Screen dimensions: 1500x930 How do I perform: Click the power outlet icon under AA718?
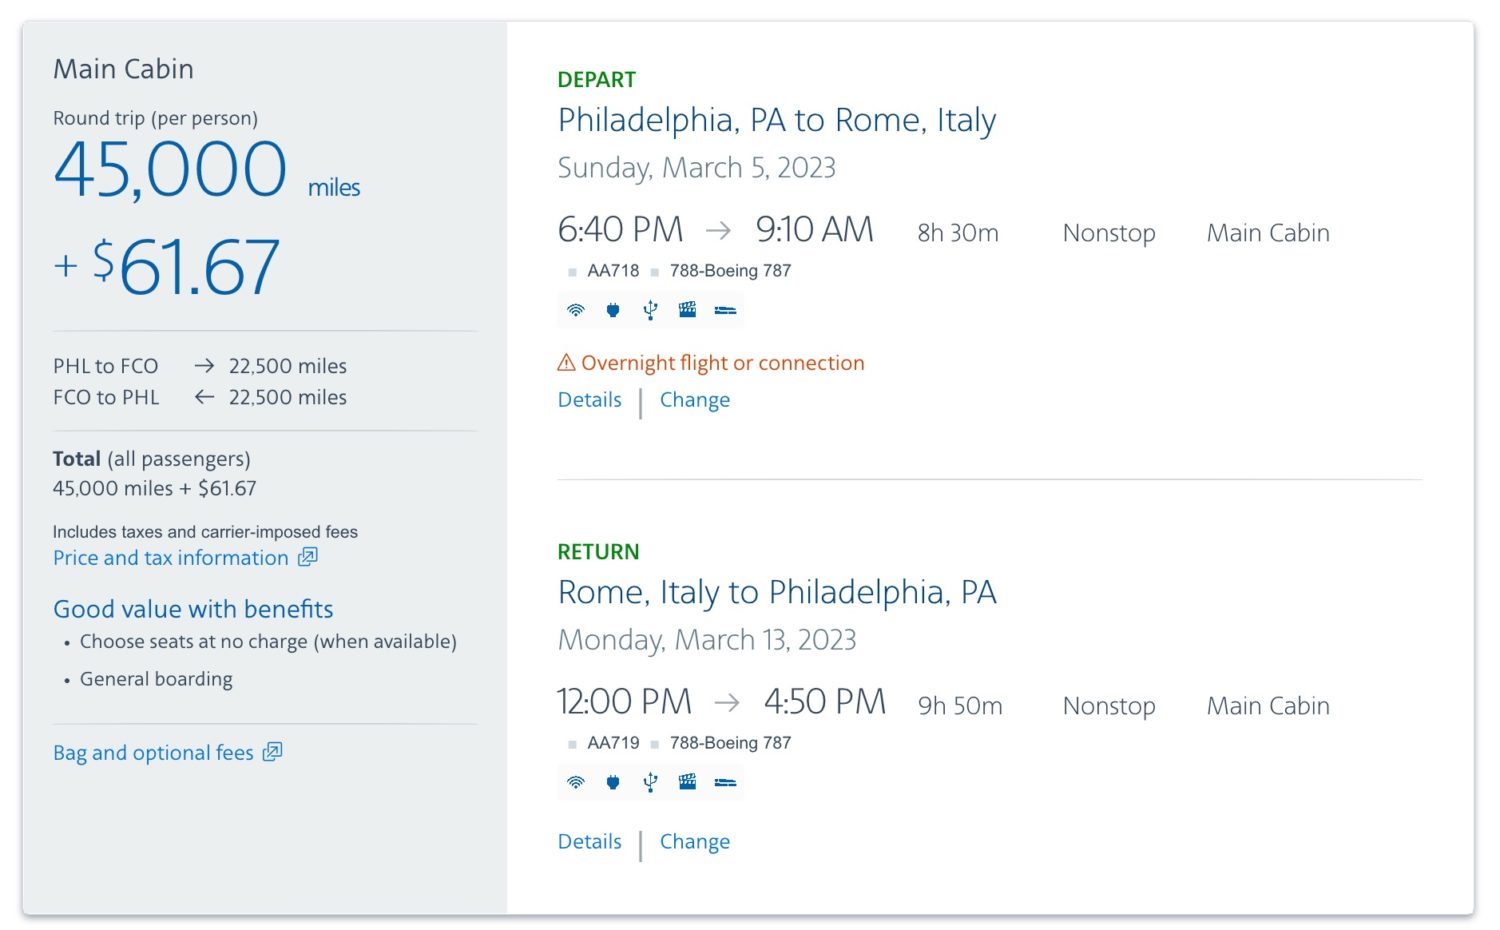tap(612, 310)
